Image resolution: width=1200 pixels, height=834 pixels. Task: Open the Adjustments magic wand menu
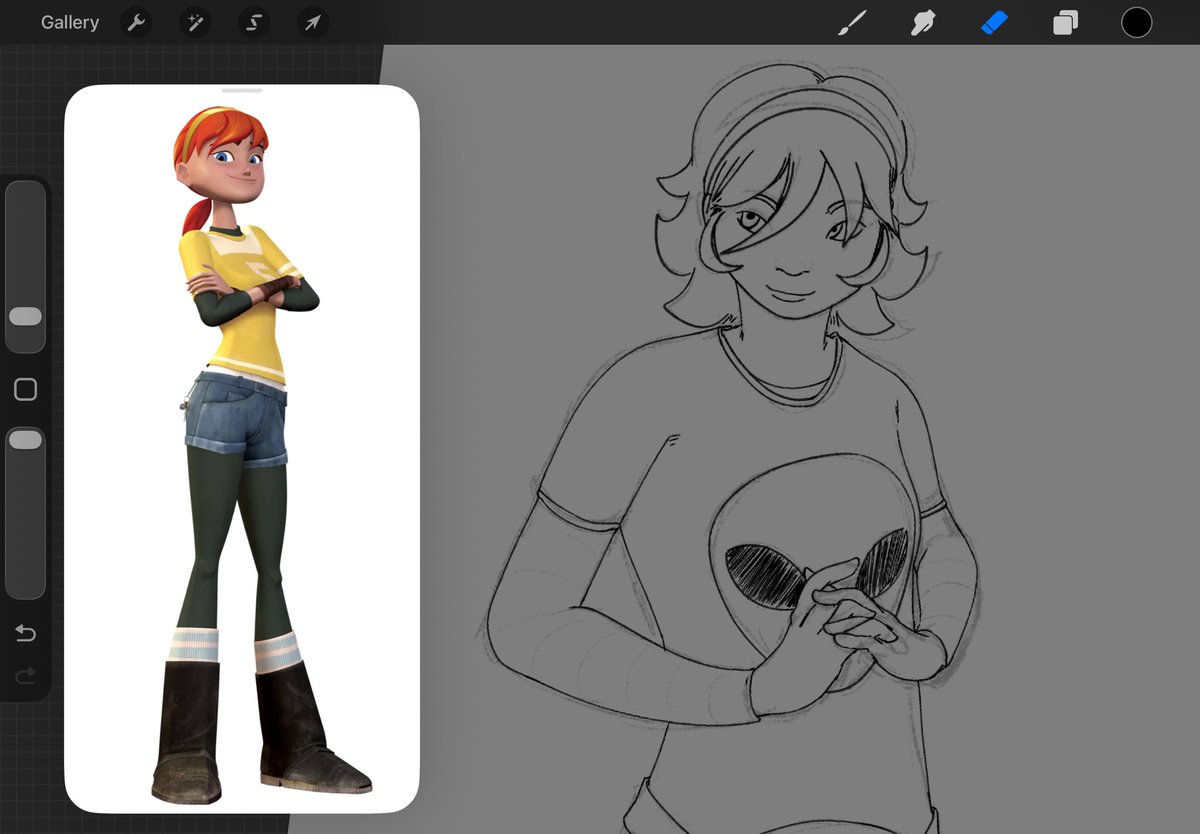(x=195, y=22)
